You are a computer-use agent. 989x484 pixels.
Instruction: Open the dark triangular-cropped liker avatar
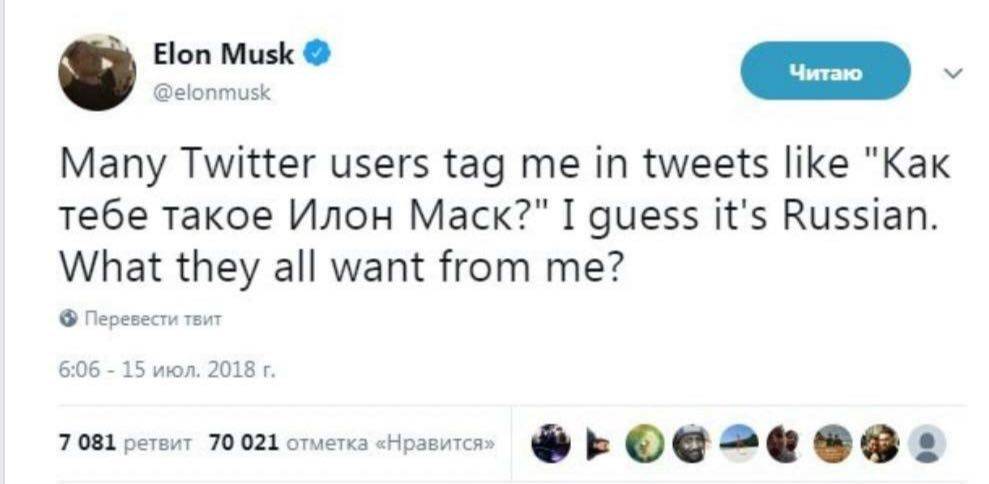point(597,444)
